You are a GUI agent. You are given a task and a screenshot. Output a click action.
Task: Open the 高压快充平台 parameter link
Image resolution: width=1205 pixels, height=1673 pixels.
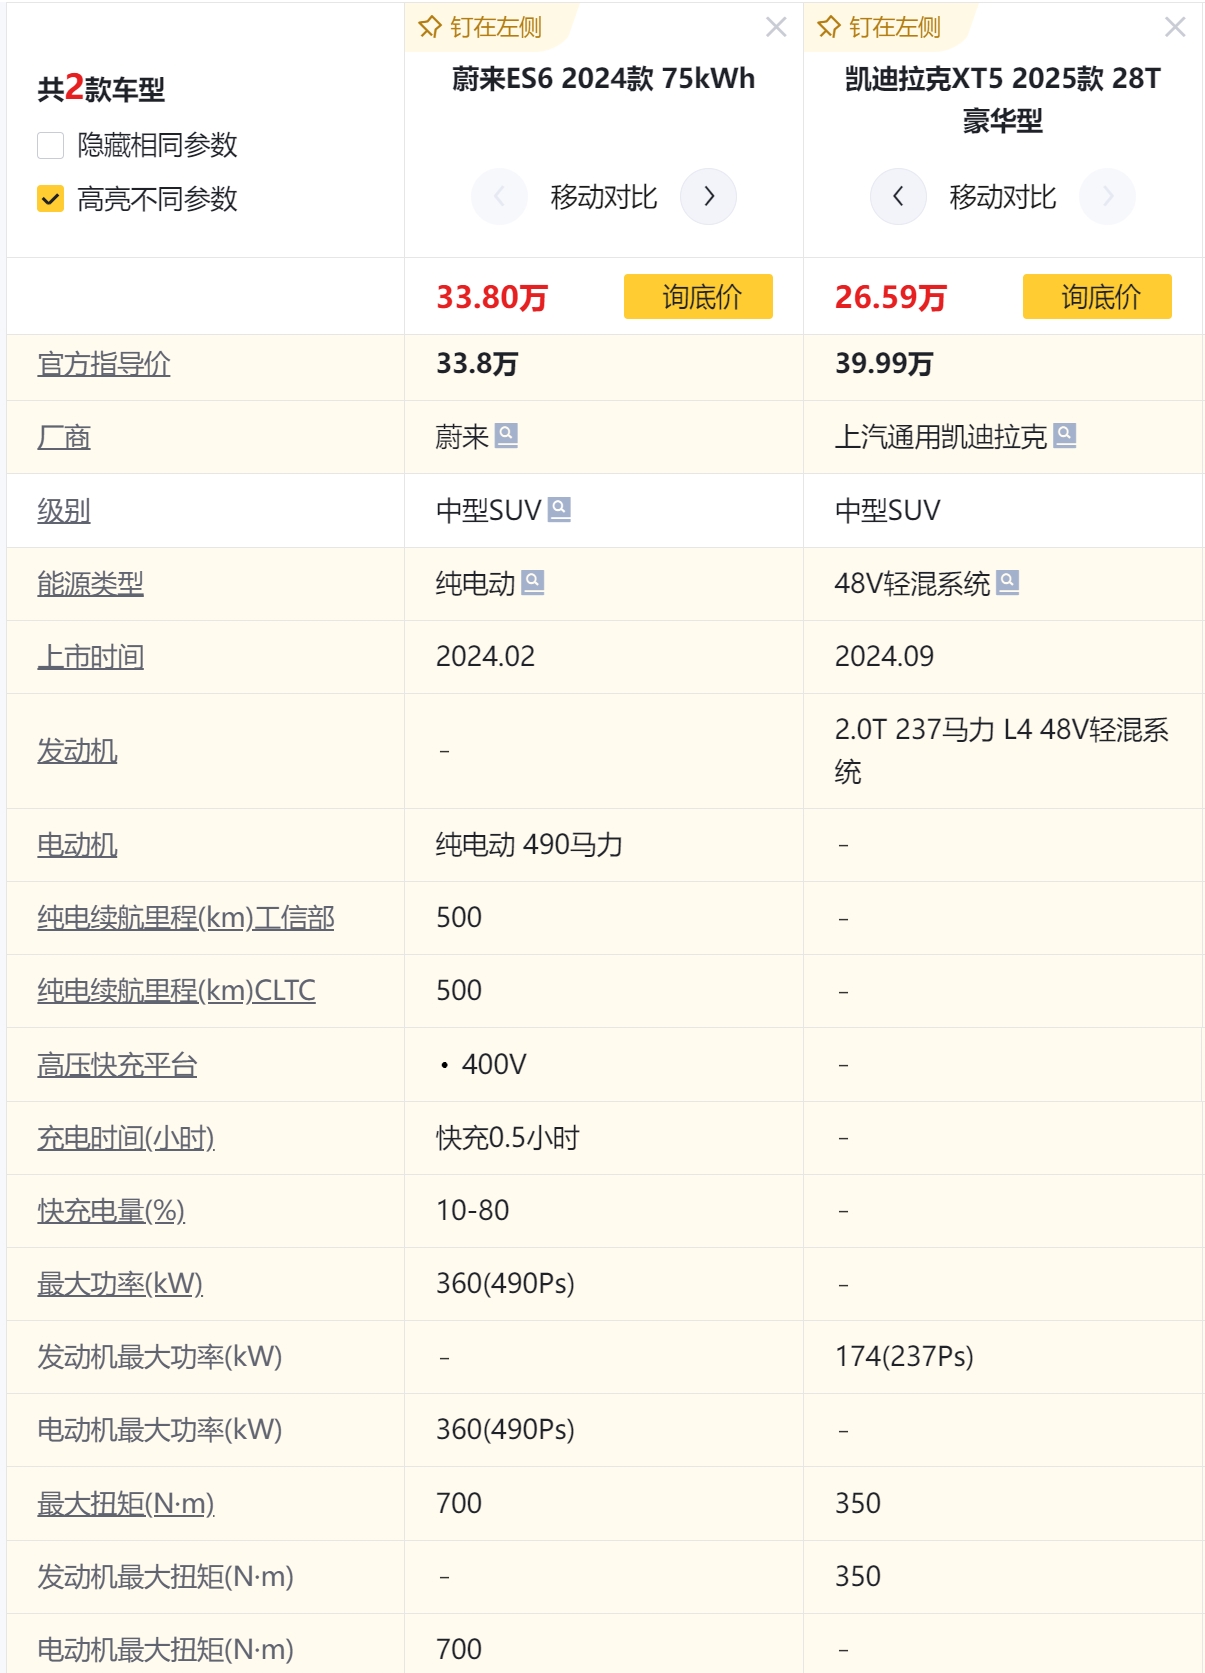117,1065
